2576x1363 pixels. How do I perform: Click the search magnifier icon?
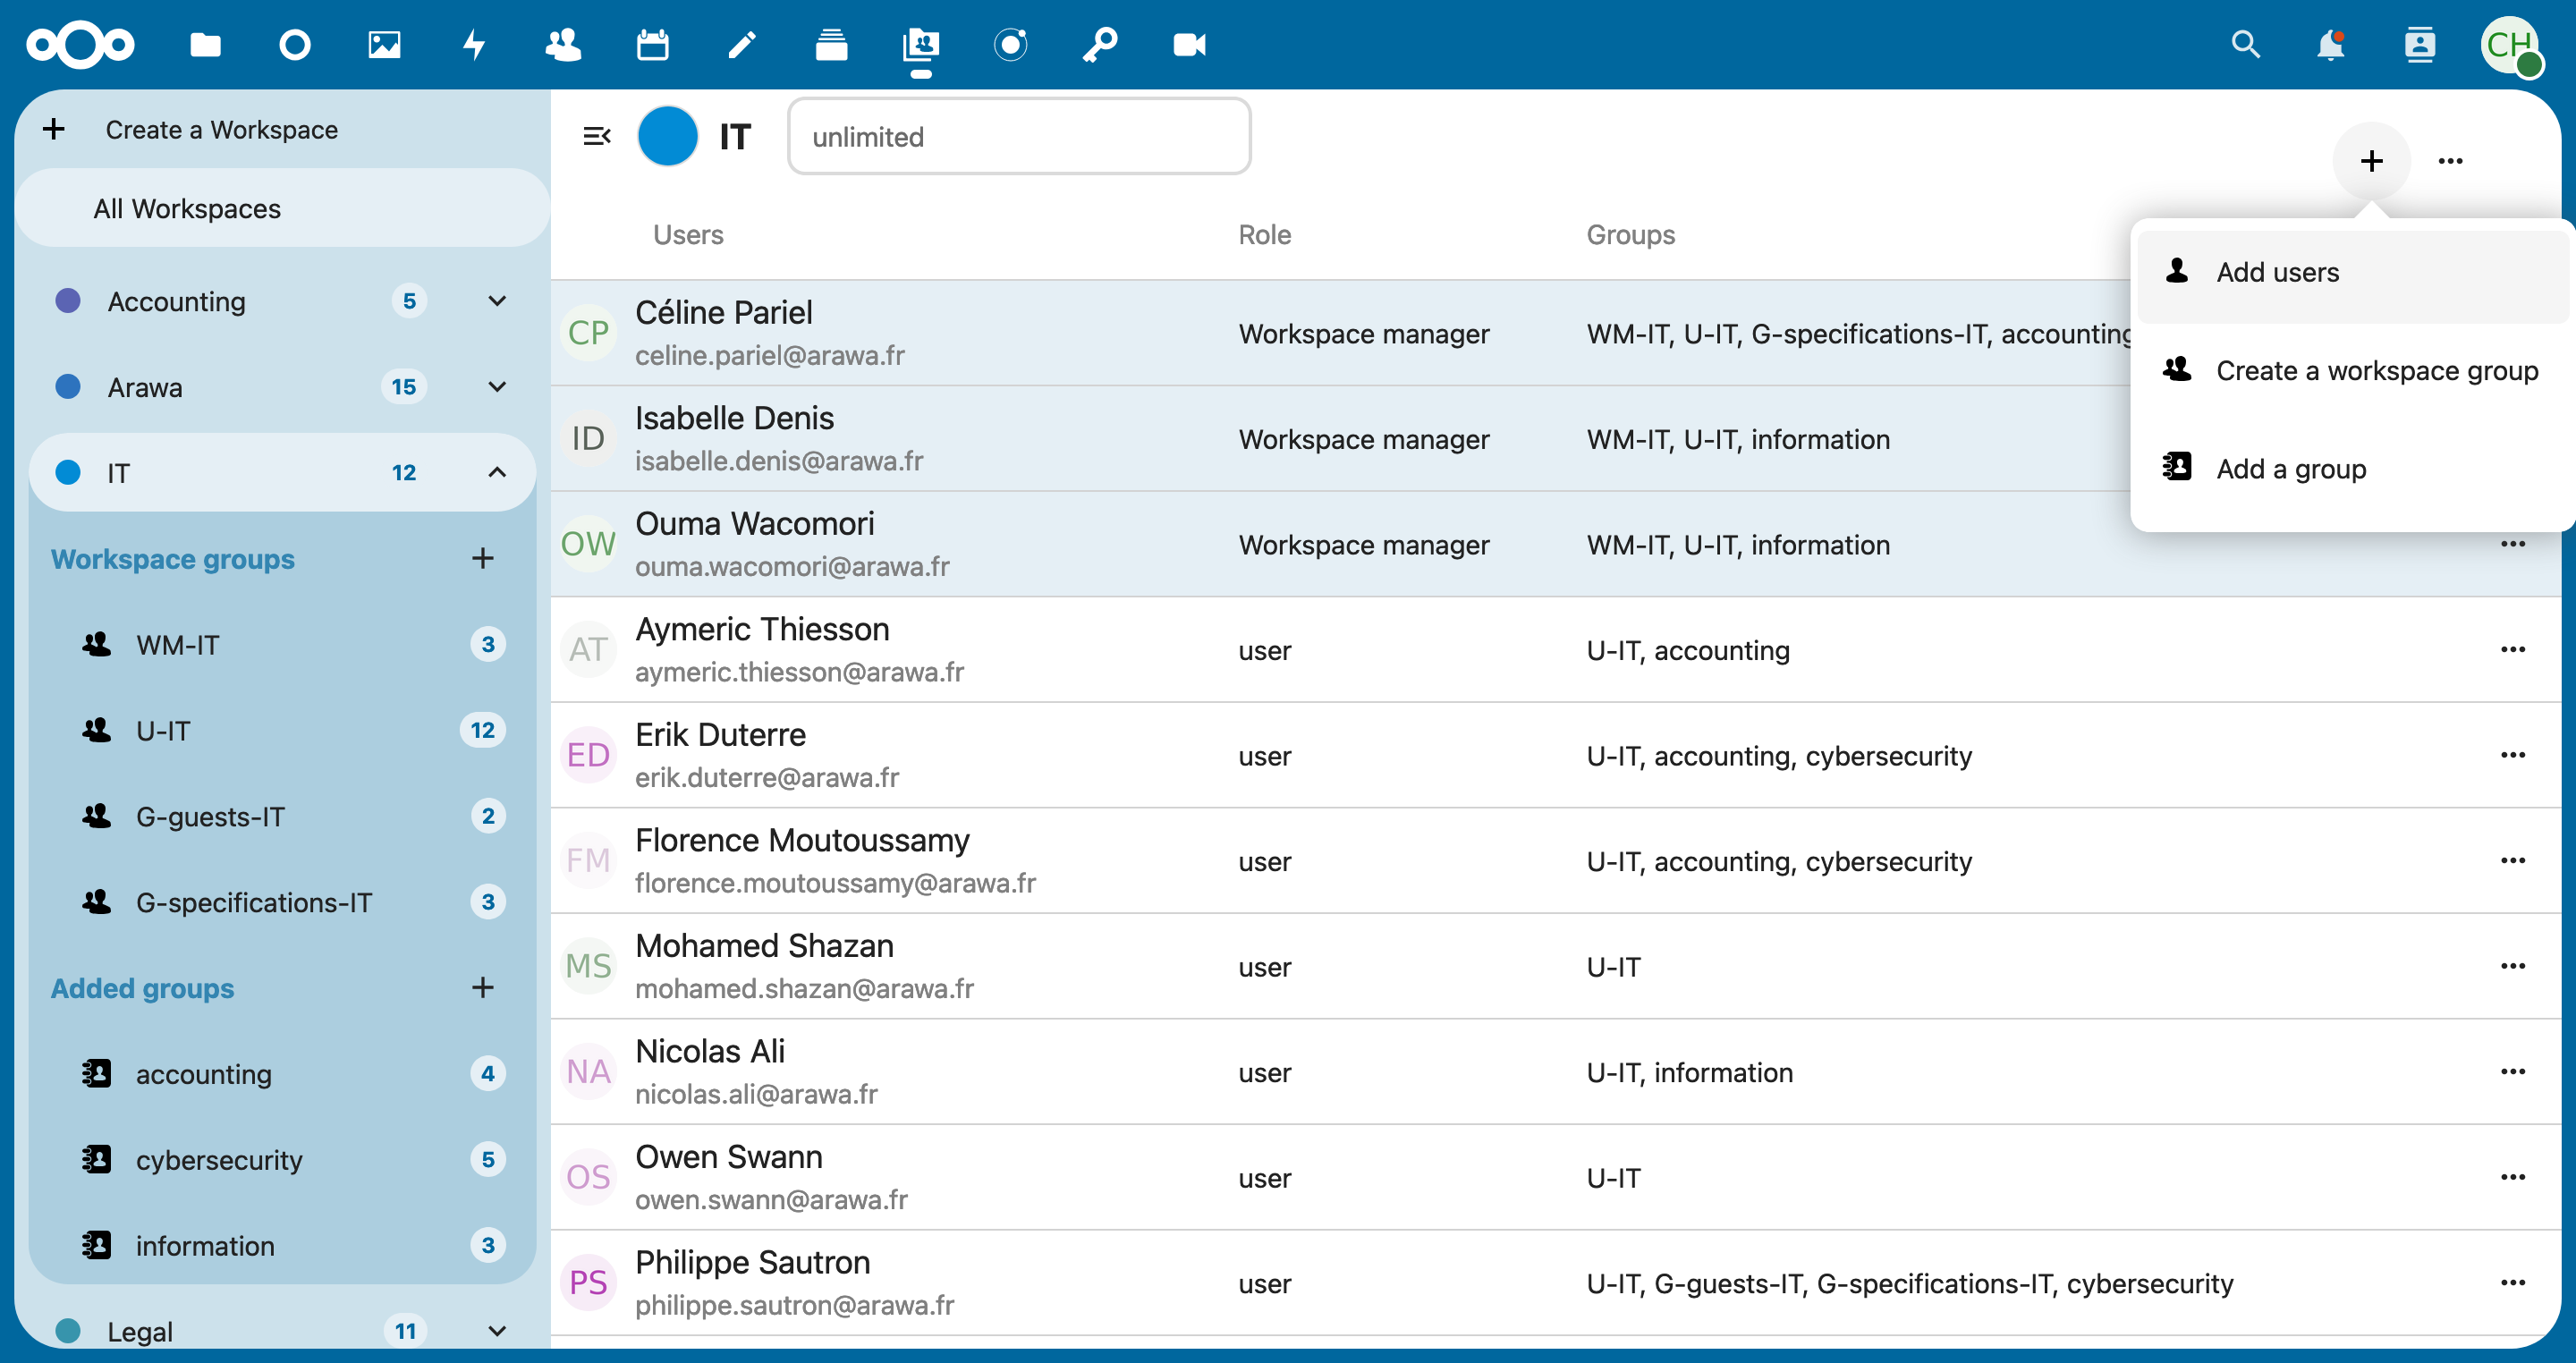(x=2245, y=45)
